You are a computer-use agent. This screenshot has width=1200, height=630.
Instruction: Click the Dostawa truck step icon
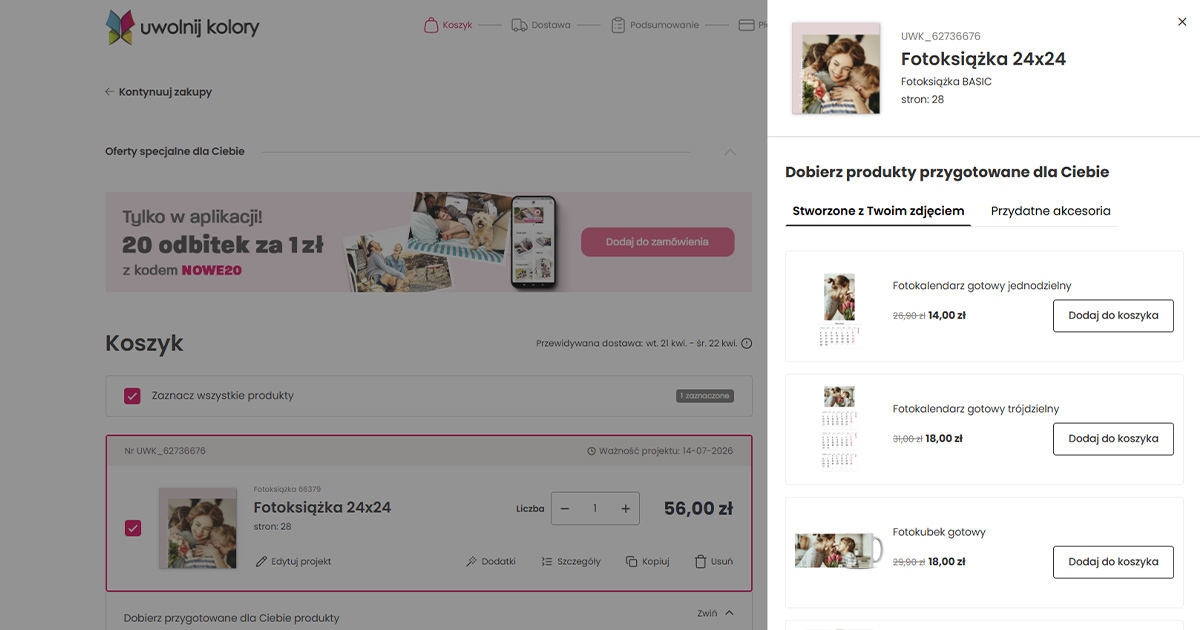pyautogui.click(x=519, y=25)
